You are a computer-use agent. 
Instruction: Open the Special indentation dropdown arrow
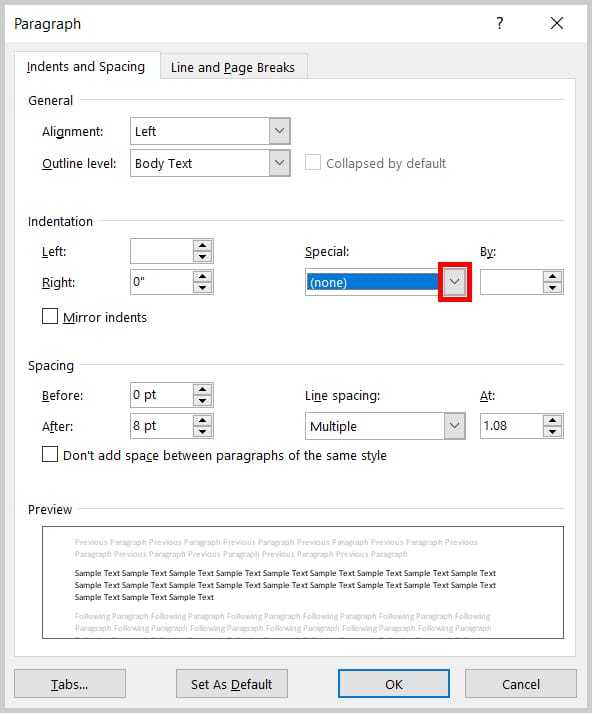(x=455, y=282)
